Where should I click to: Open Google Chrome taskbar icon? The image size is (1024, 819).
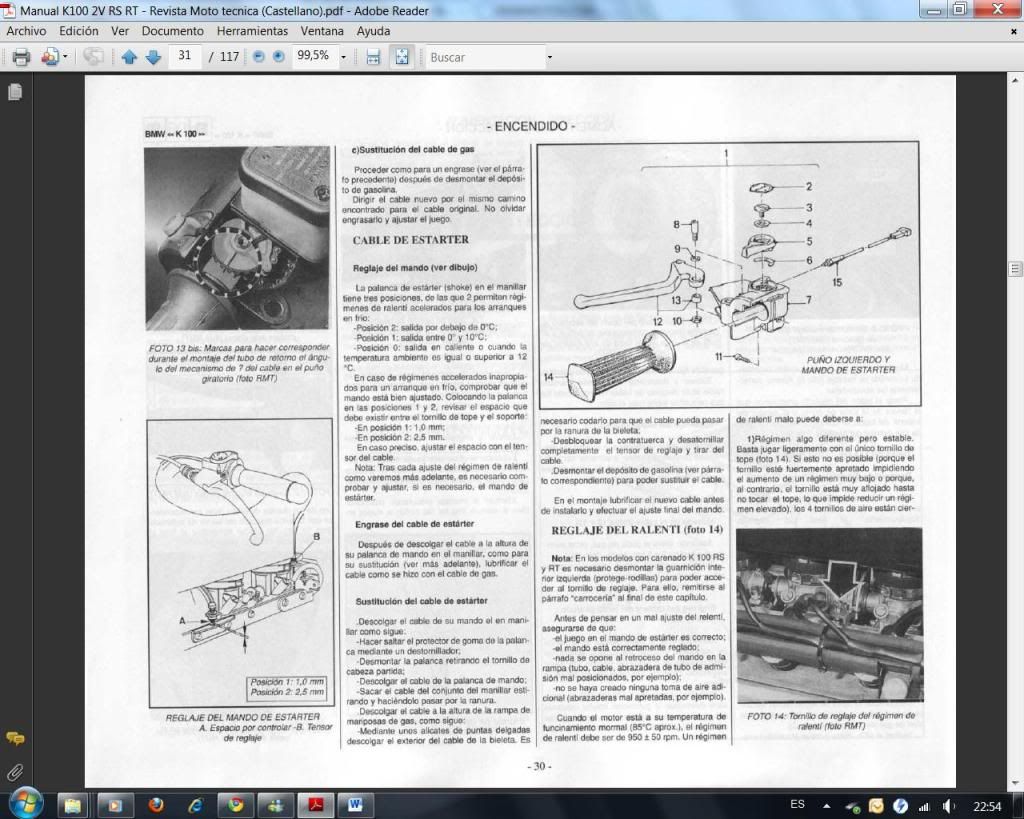coord(236,805)
